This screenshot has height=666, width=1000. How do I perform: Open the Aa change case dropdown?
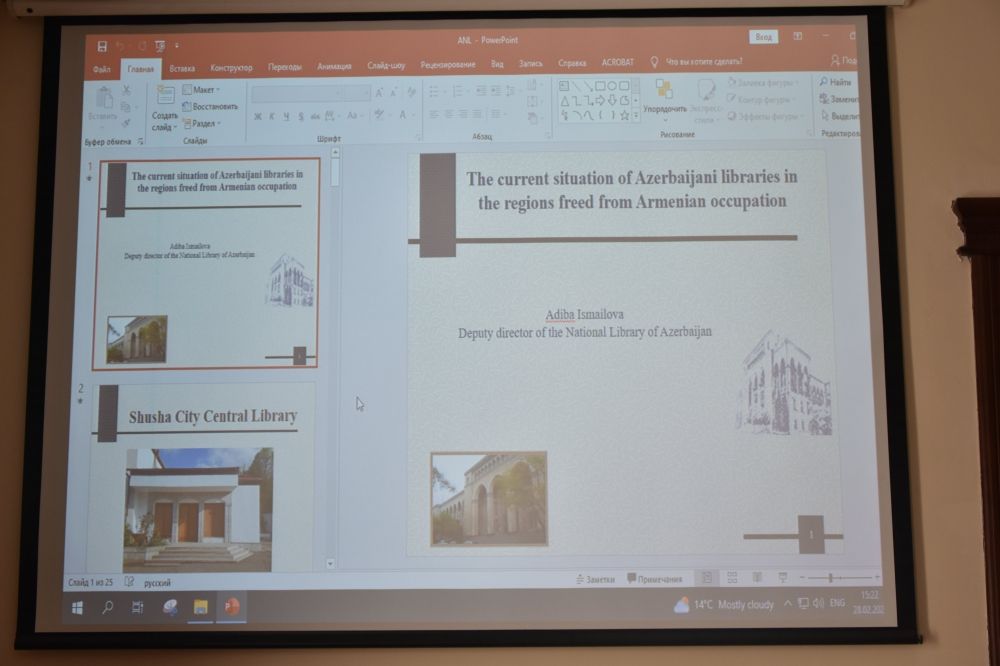pyautogui.click(x=353, y=115)
